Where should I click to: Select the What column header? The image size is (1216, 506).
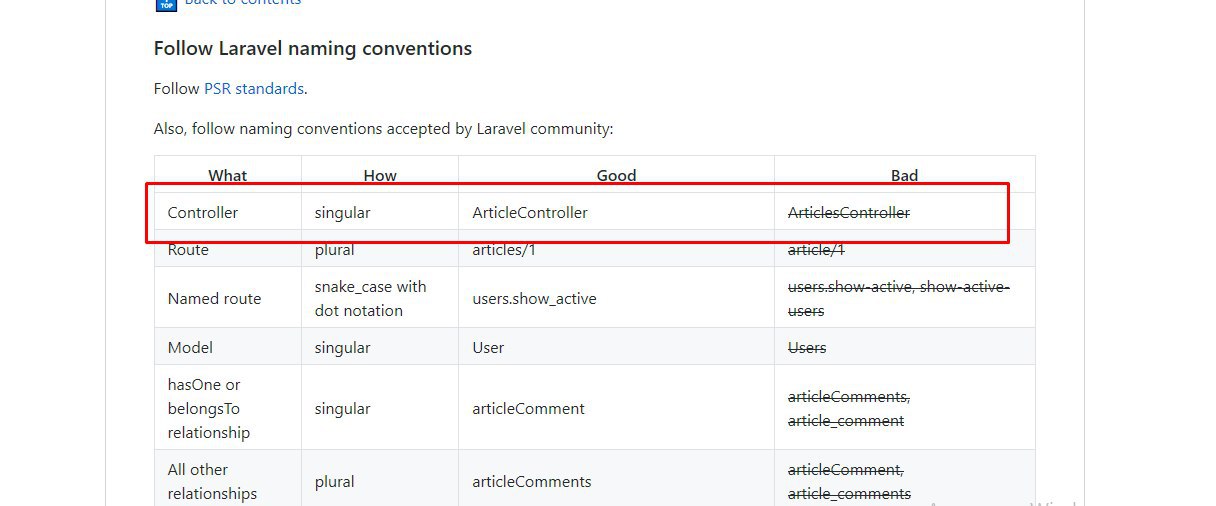click(228, 175)
